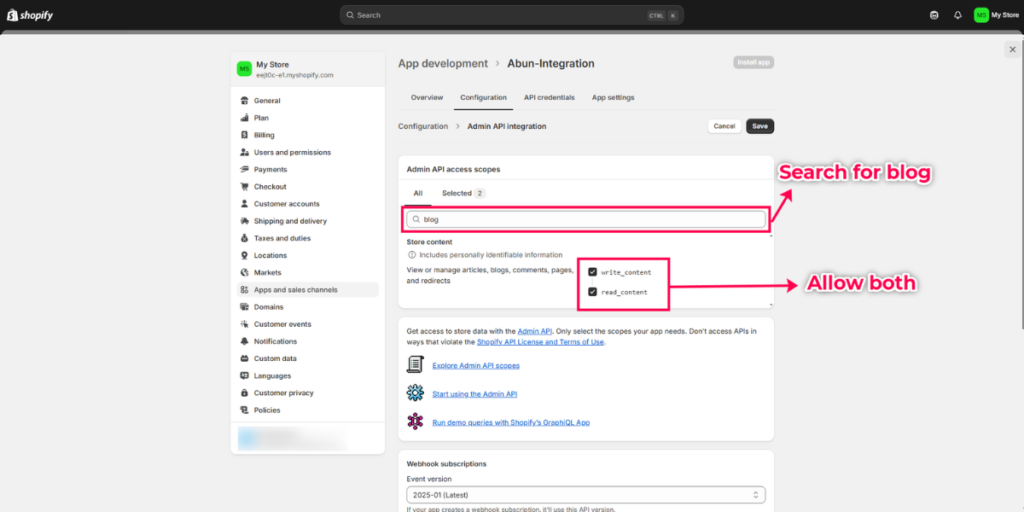This screenshot has height=512, width=1024.
Task: Click the Explore Admin API scopes document icon
Action: [x=415, y=365]
